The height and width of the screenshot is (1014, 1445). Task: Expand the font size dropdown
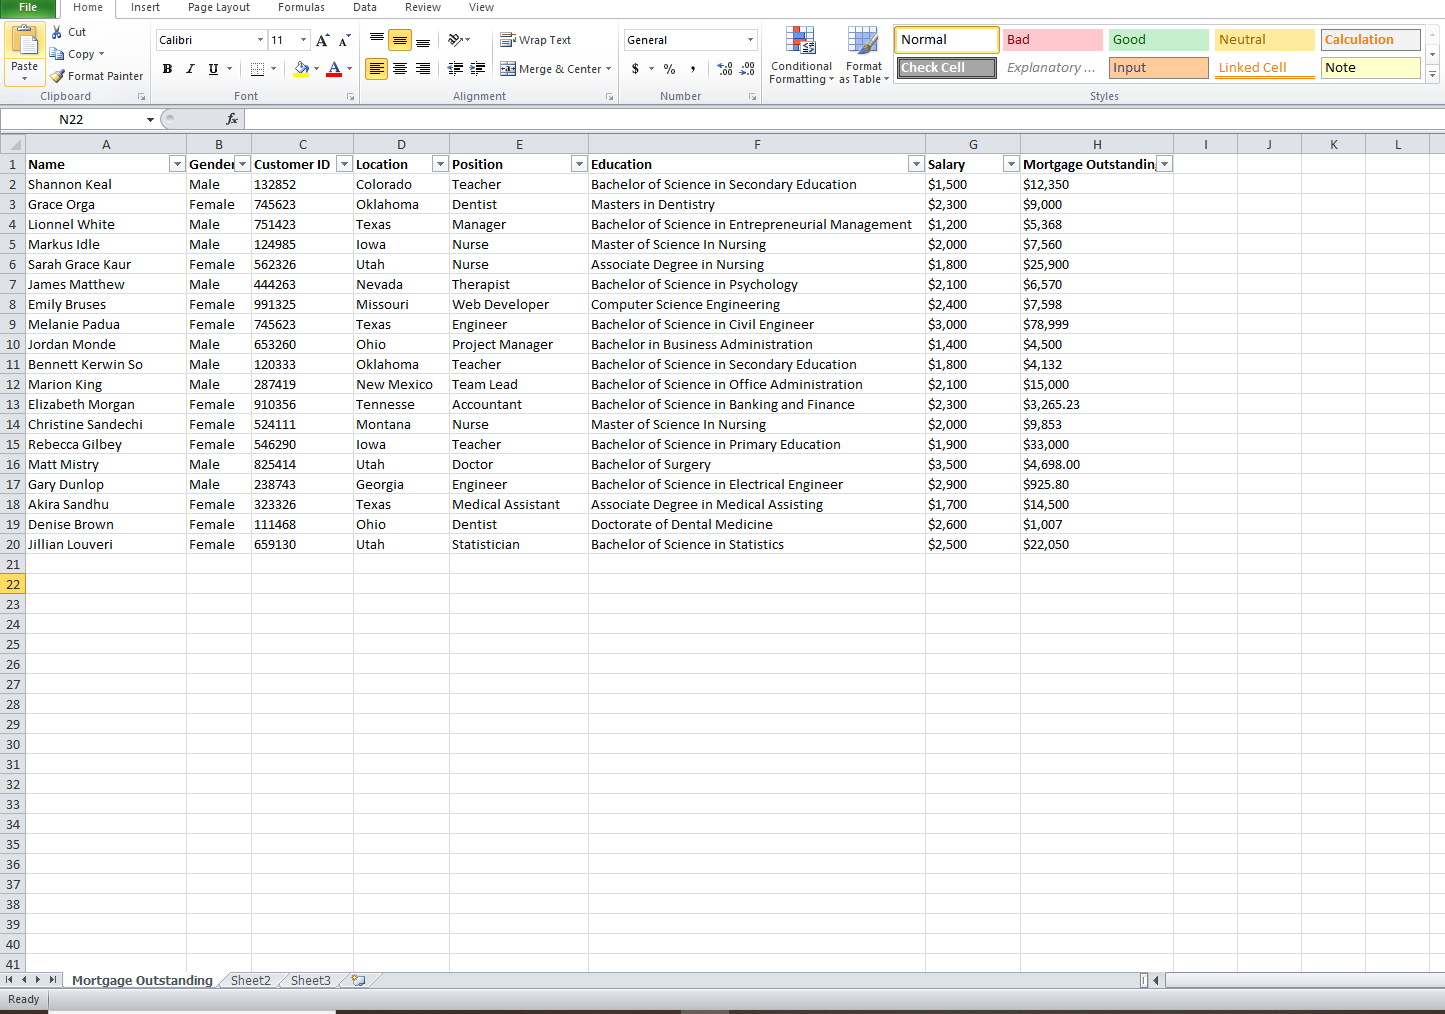click(303, 40)
